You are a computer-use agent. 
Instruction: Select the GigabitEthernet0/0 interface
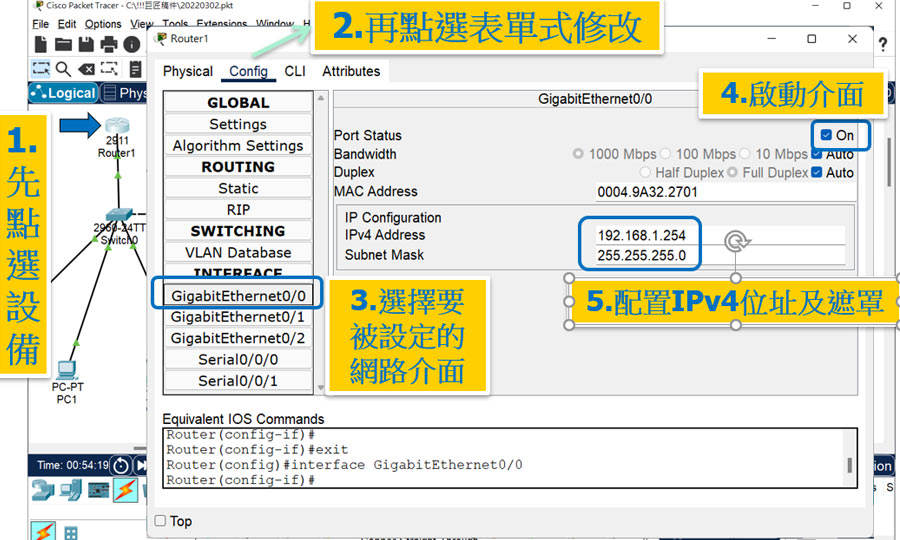238,296
